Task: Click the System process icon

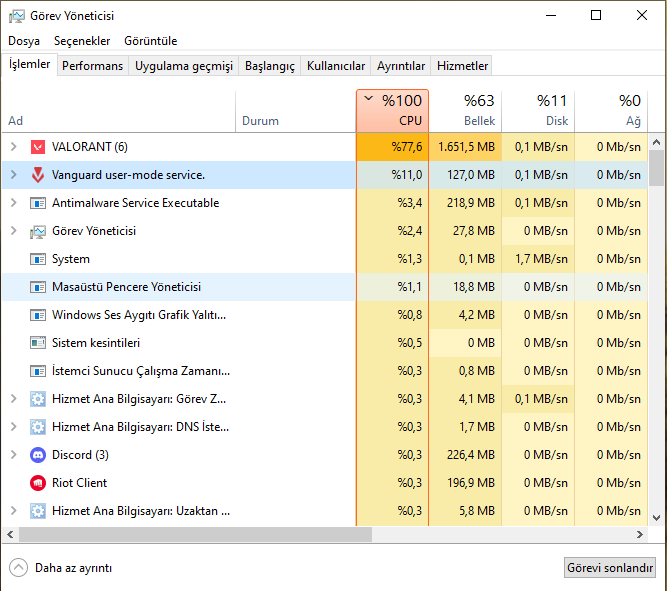Action: click(38, 259)
